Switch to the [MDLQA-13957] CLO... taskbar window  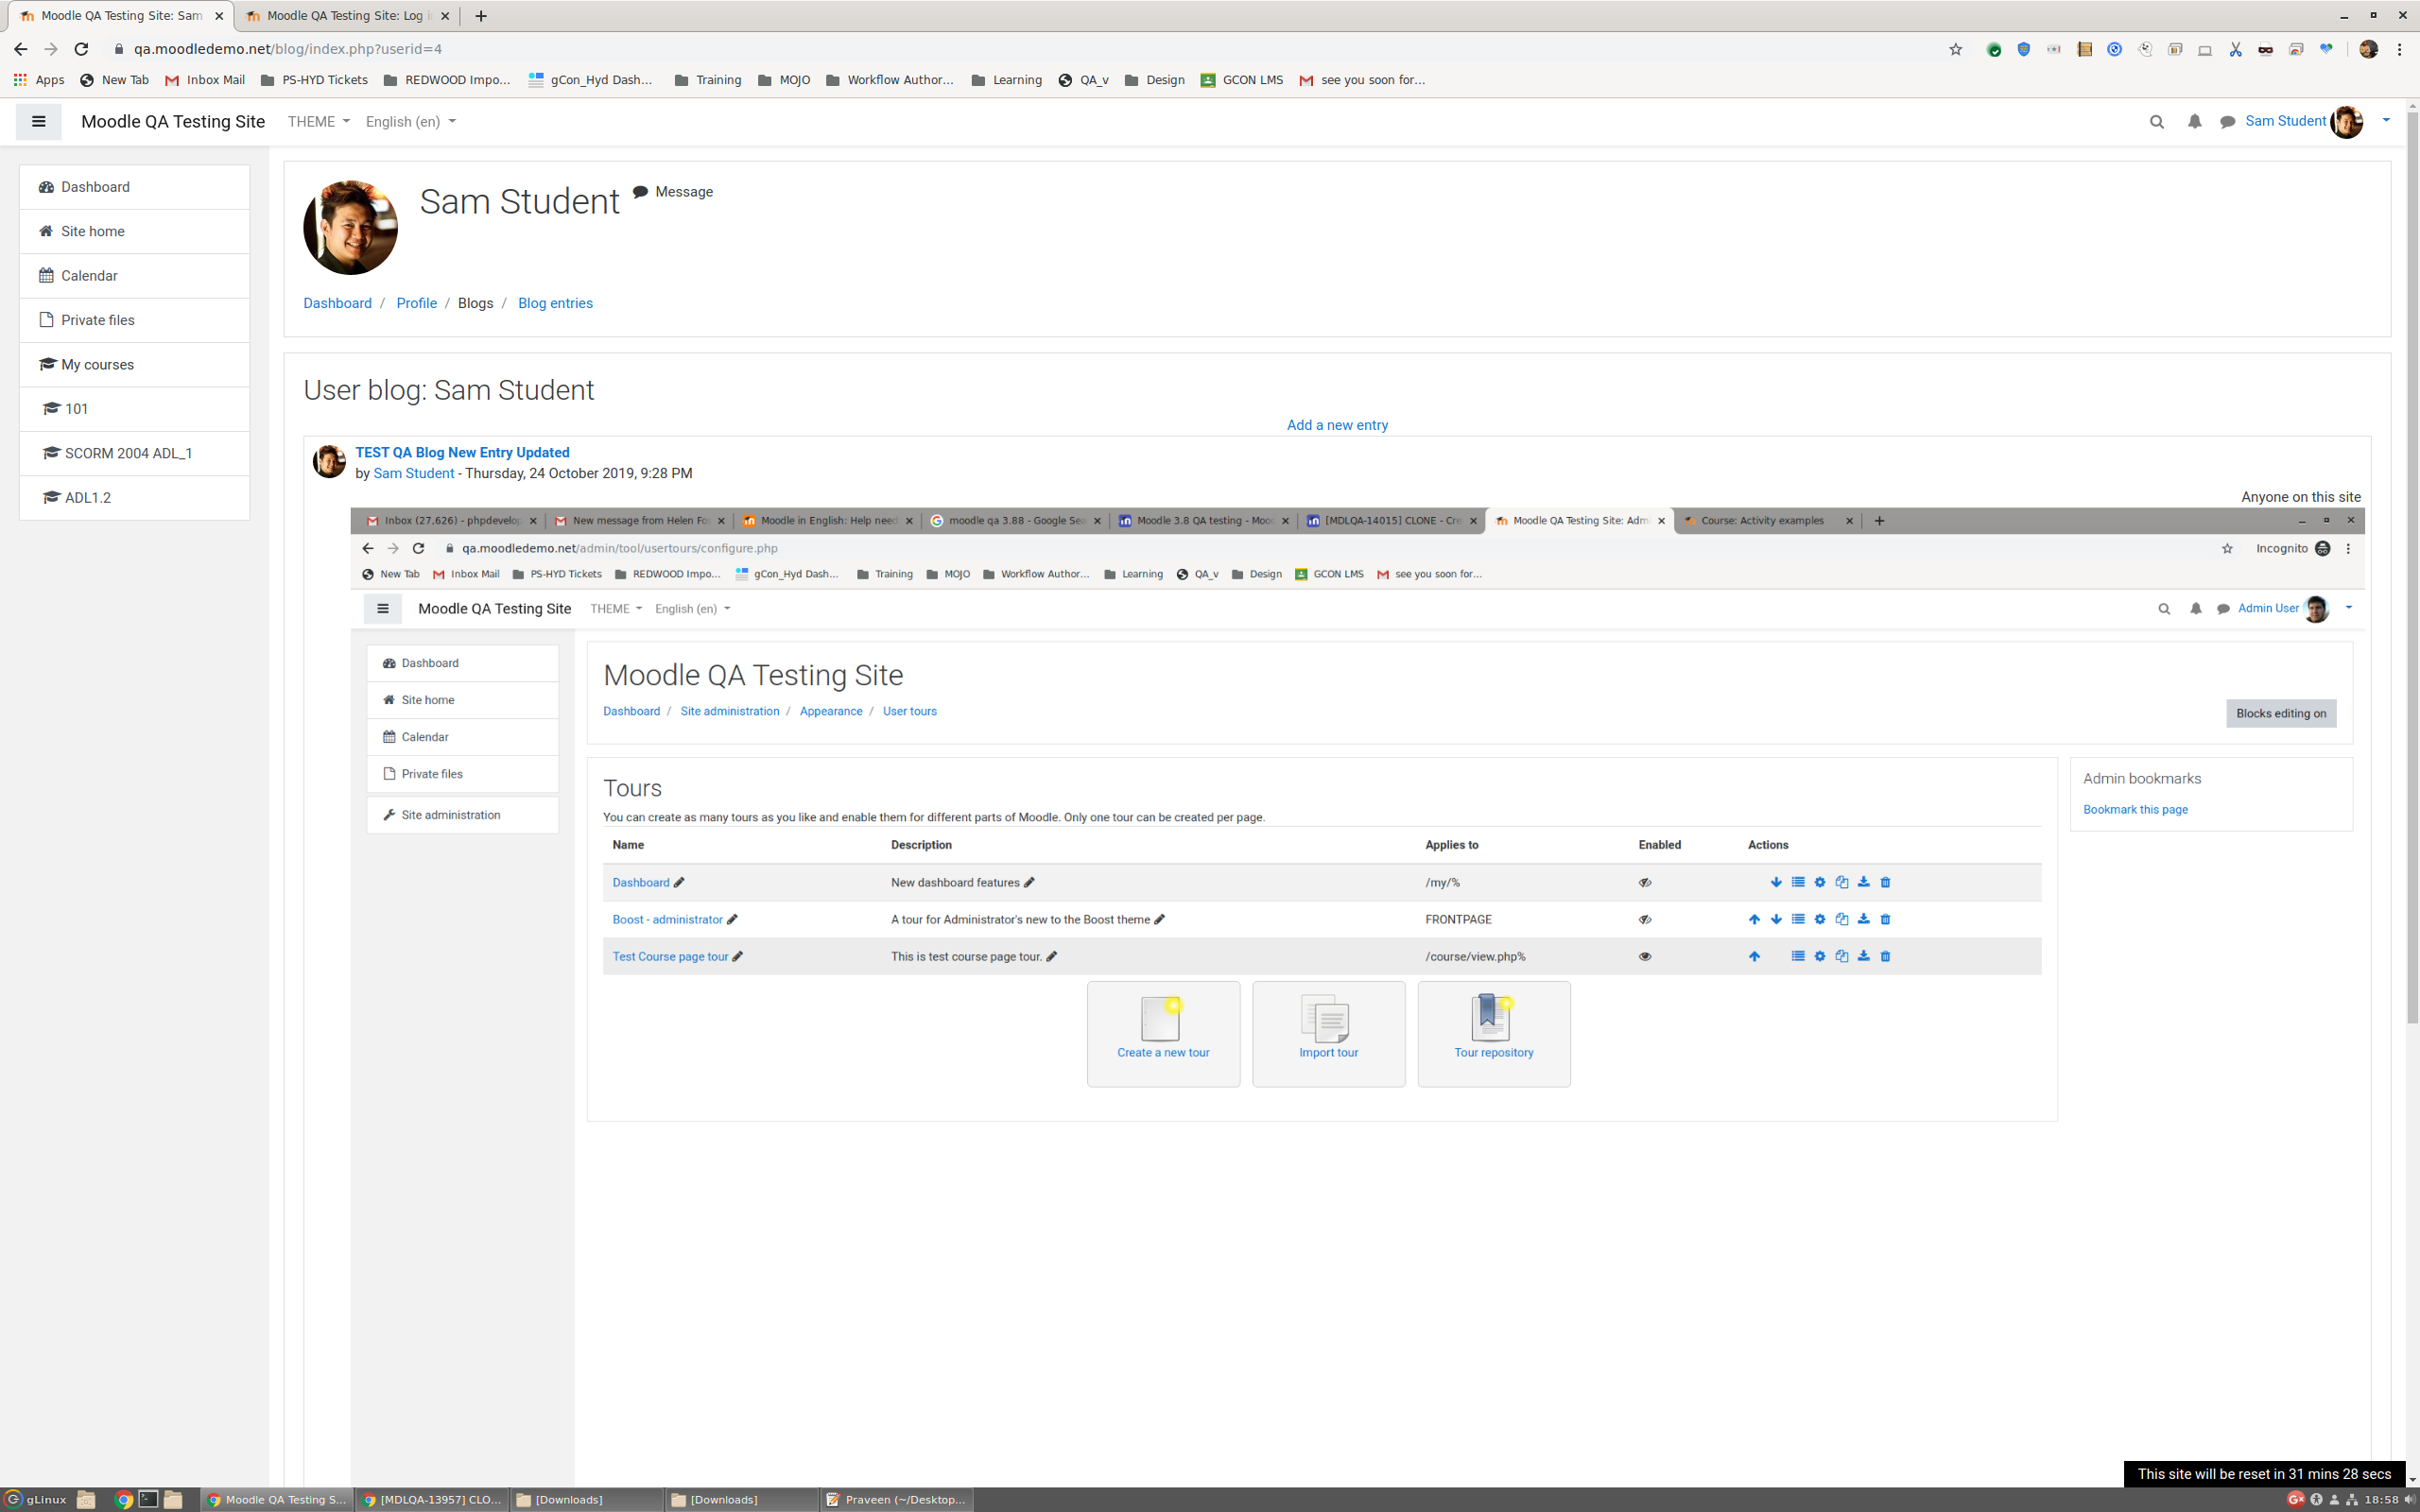coord(432,1499)
